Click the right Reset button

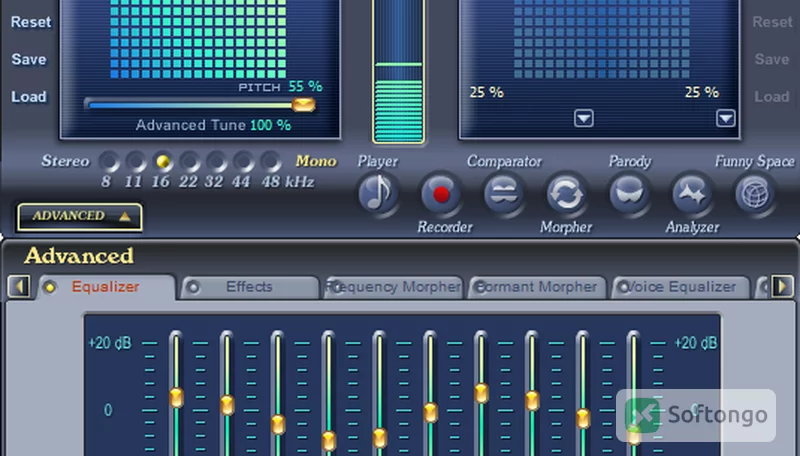772,22
